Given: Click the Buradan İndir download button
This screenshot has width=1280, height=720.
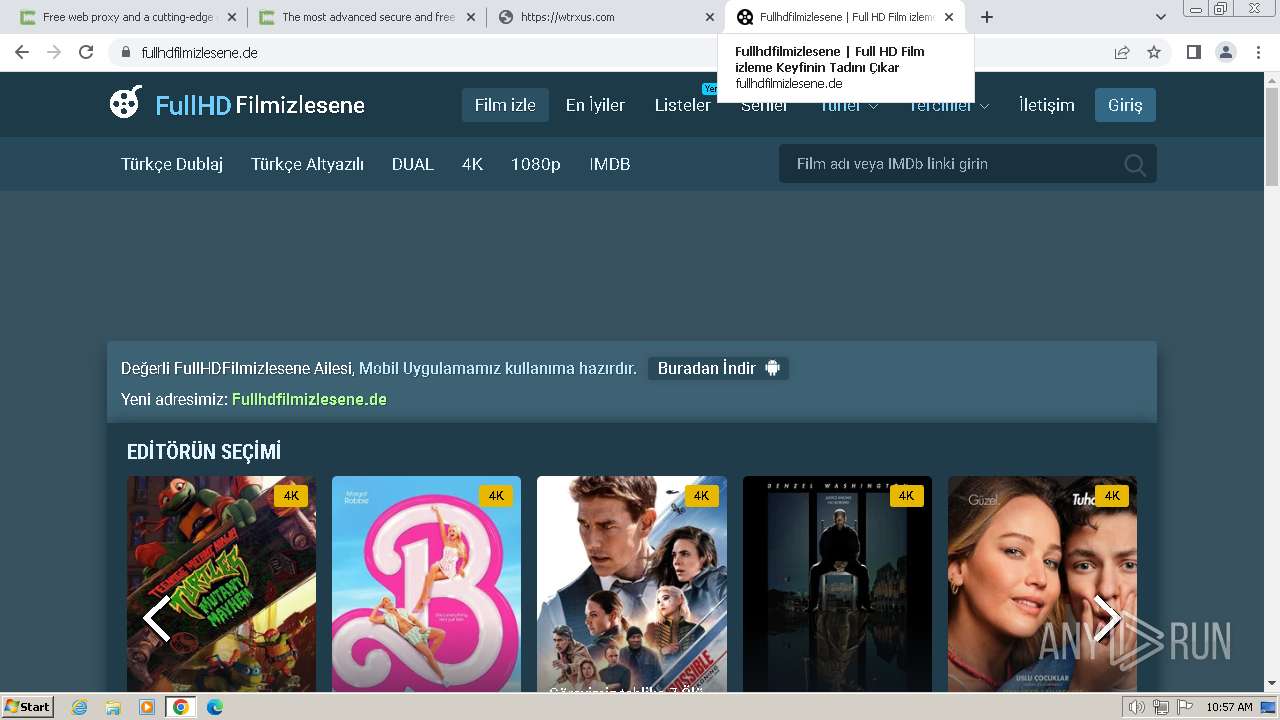Looking at the screenshot, I should (718, 368).
